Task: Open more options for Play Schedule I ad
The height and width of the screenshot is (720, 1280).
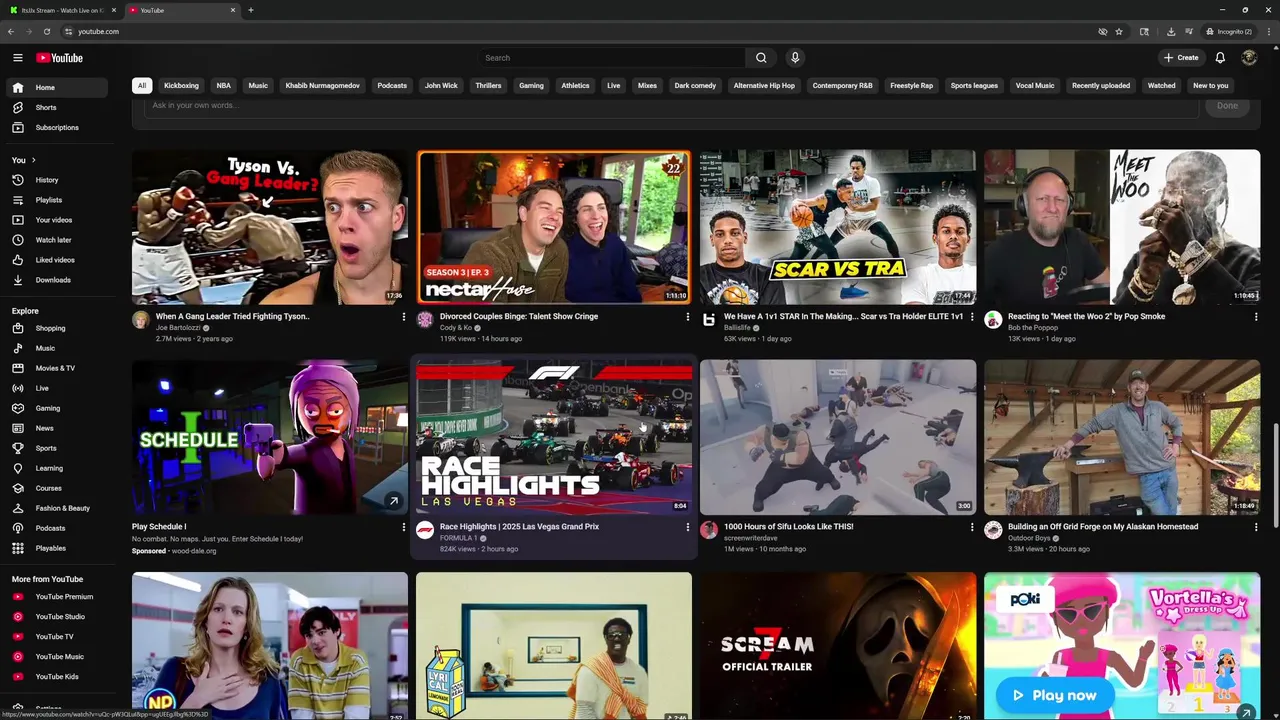Action: pos(404,527)
